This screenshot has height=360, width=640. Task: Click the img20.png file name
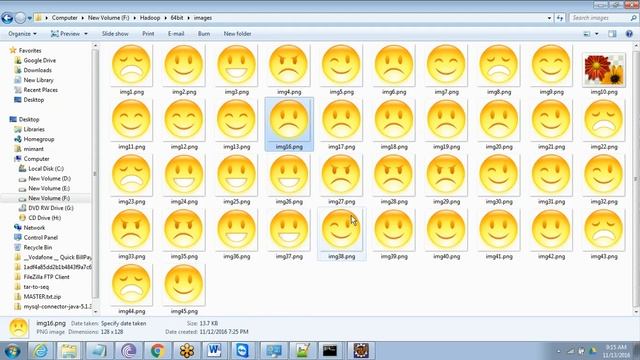(499, 147)
